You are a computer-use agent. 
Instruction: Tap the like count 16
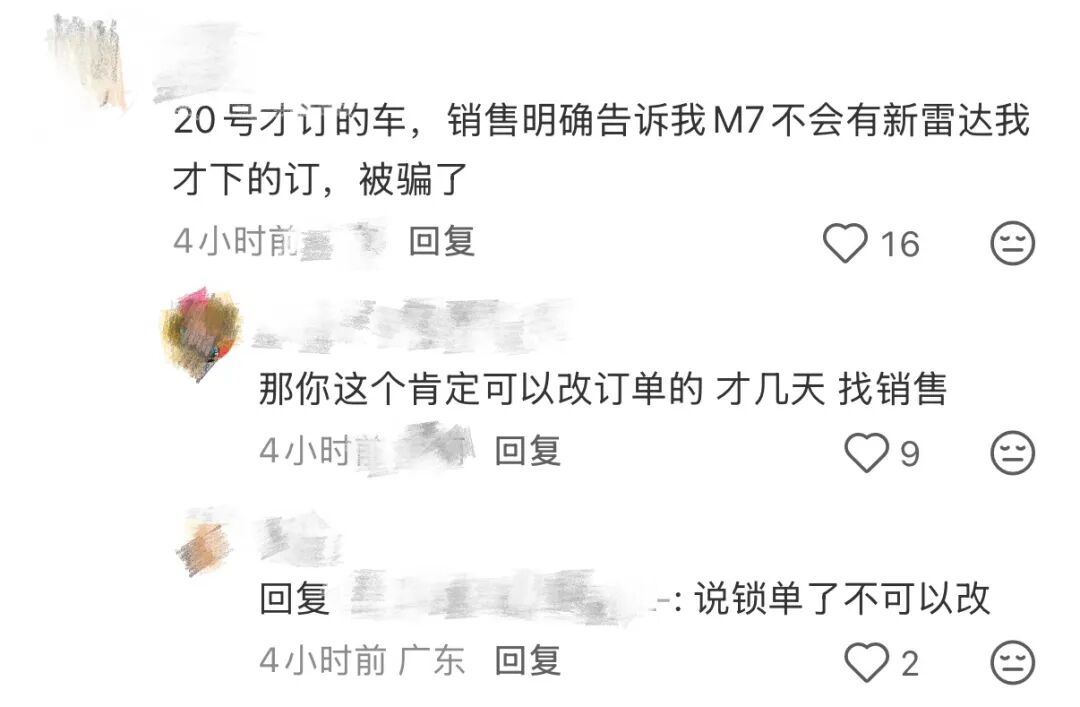(900, 245)
